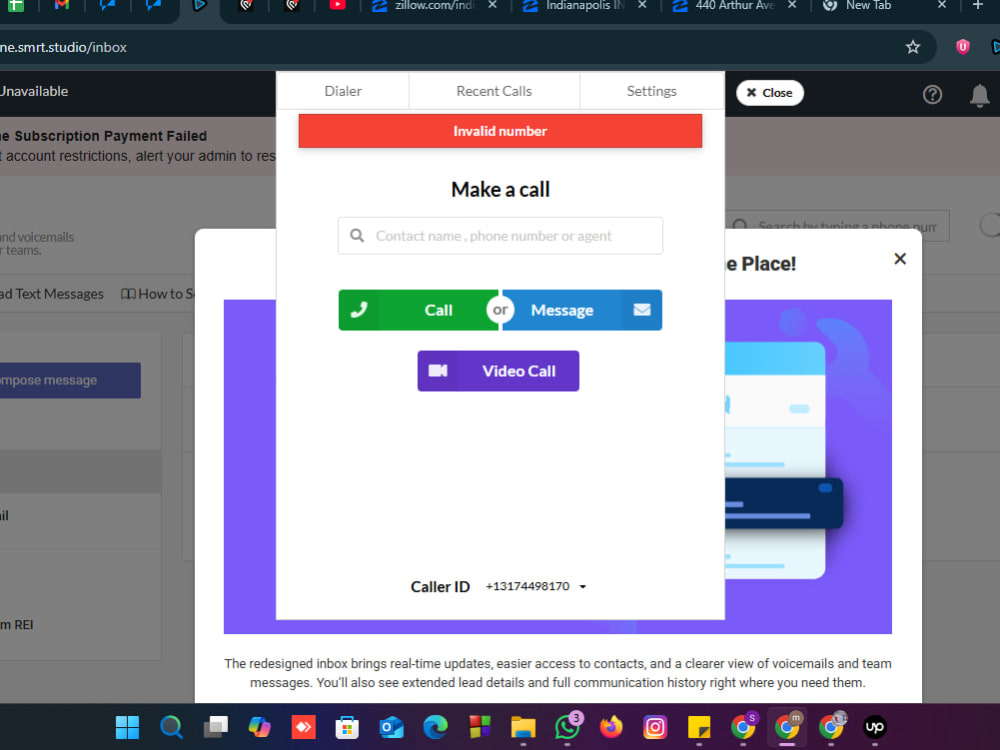Send a text with the blue Message button
Screen dimensions: 1000x750
582,310
